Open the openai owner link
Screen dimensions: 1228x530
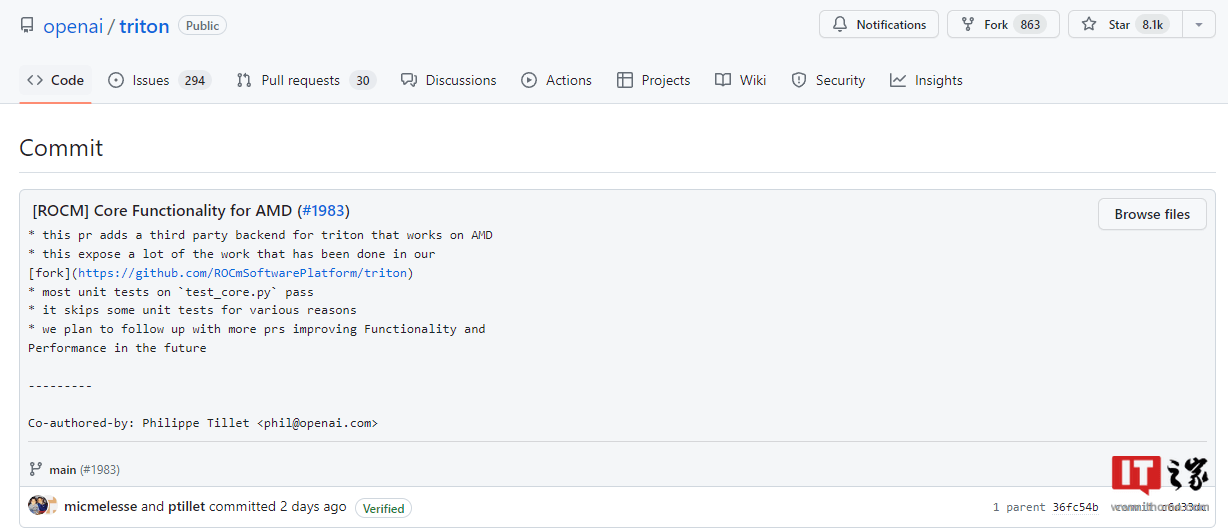coord(72,26)
